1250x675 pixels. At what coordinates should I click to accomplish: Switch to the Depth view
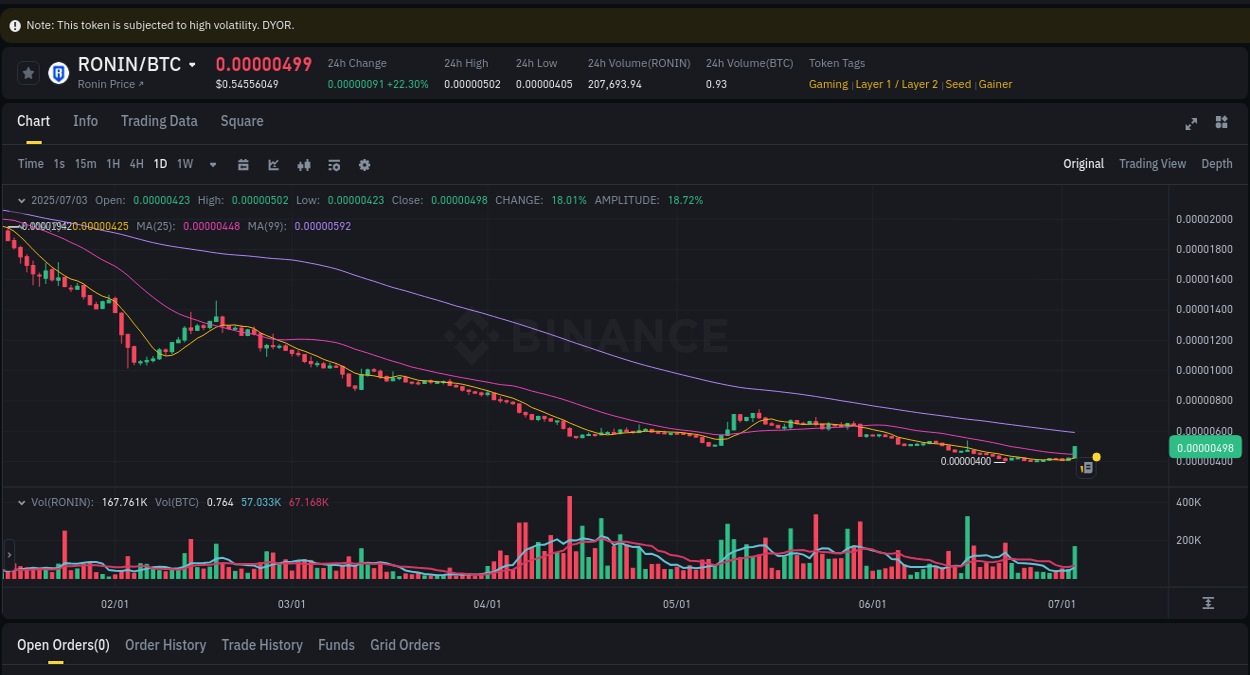click(1217, 163)
